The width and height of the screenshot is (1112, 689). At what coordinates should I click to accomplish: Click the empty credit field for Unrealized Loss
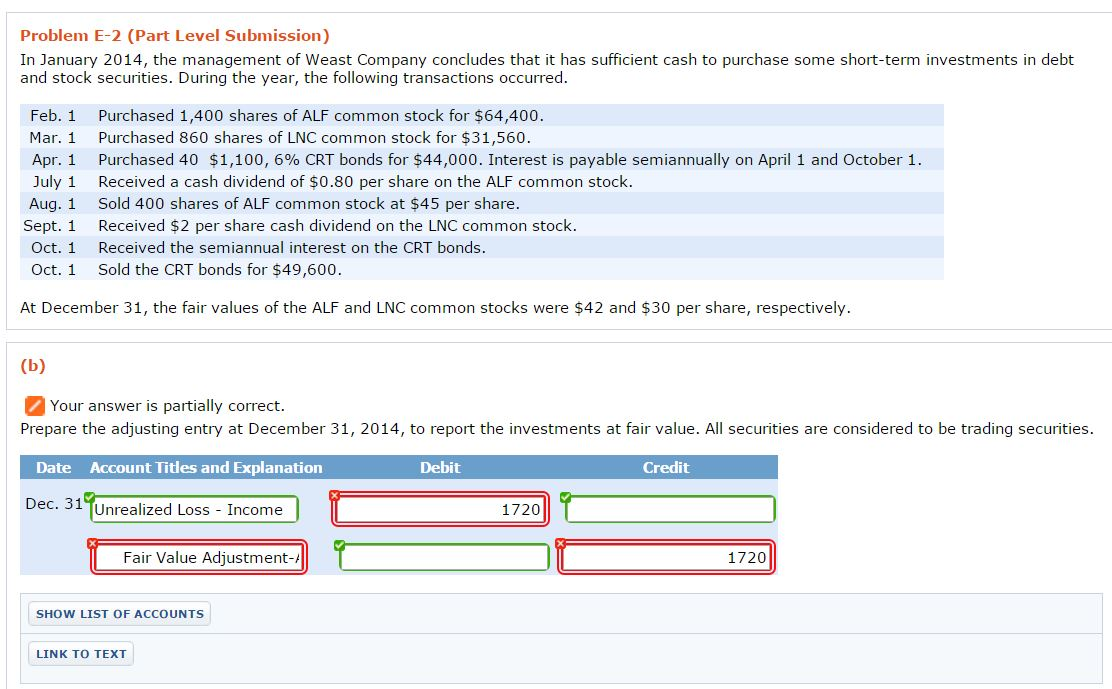[671, 510]
